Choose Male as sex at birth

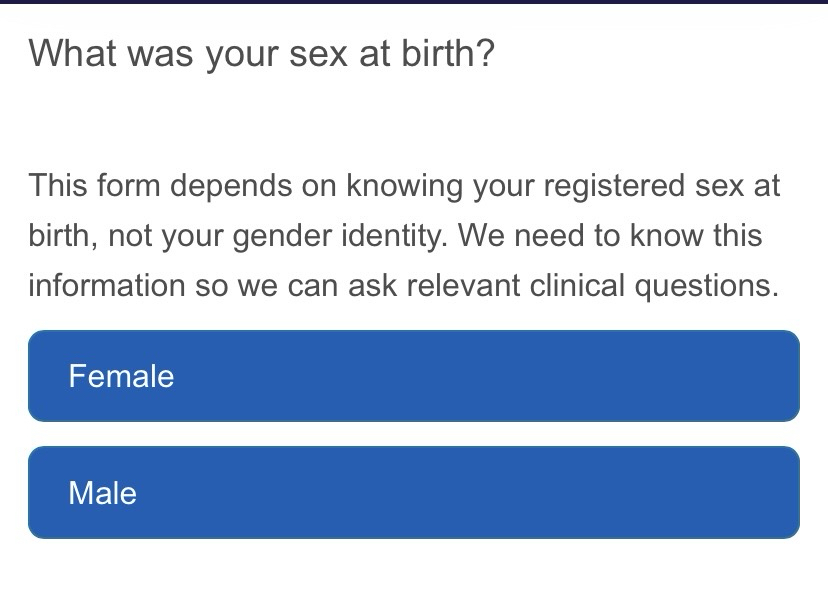pyautogui.click(x=413, y=493)
